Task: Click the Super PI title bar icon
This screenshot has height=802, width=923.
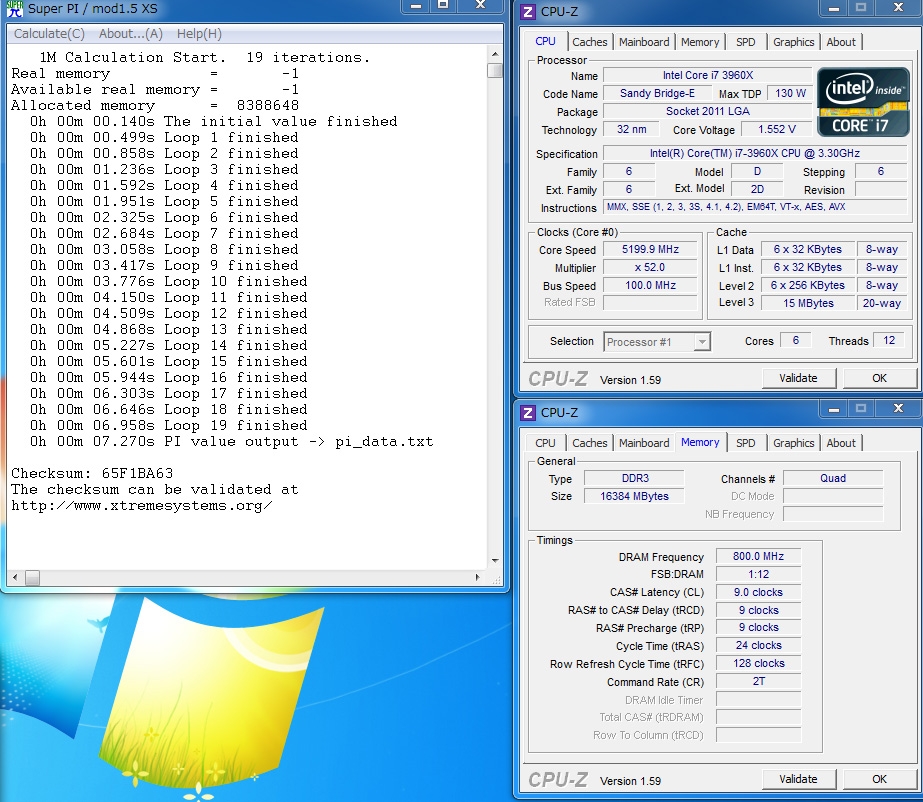Action: (x=13, y=9)
